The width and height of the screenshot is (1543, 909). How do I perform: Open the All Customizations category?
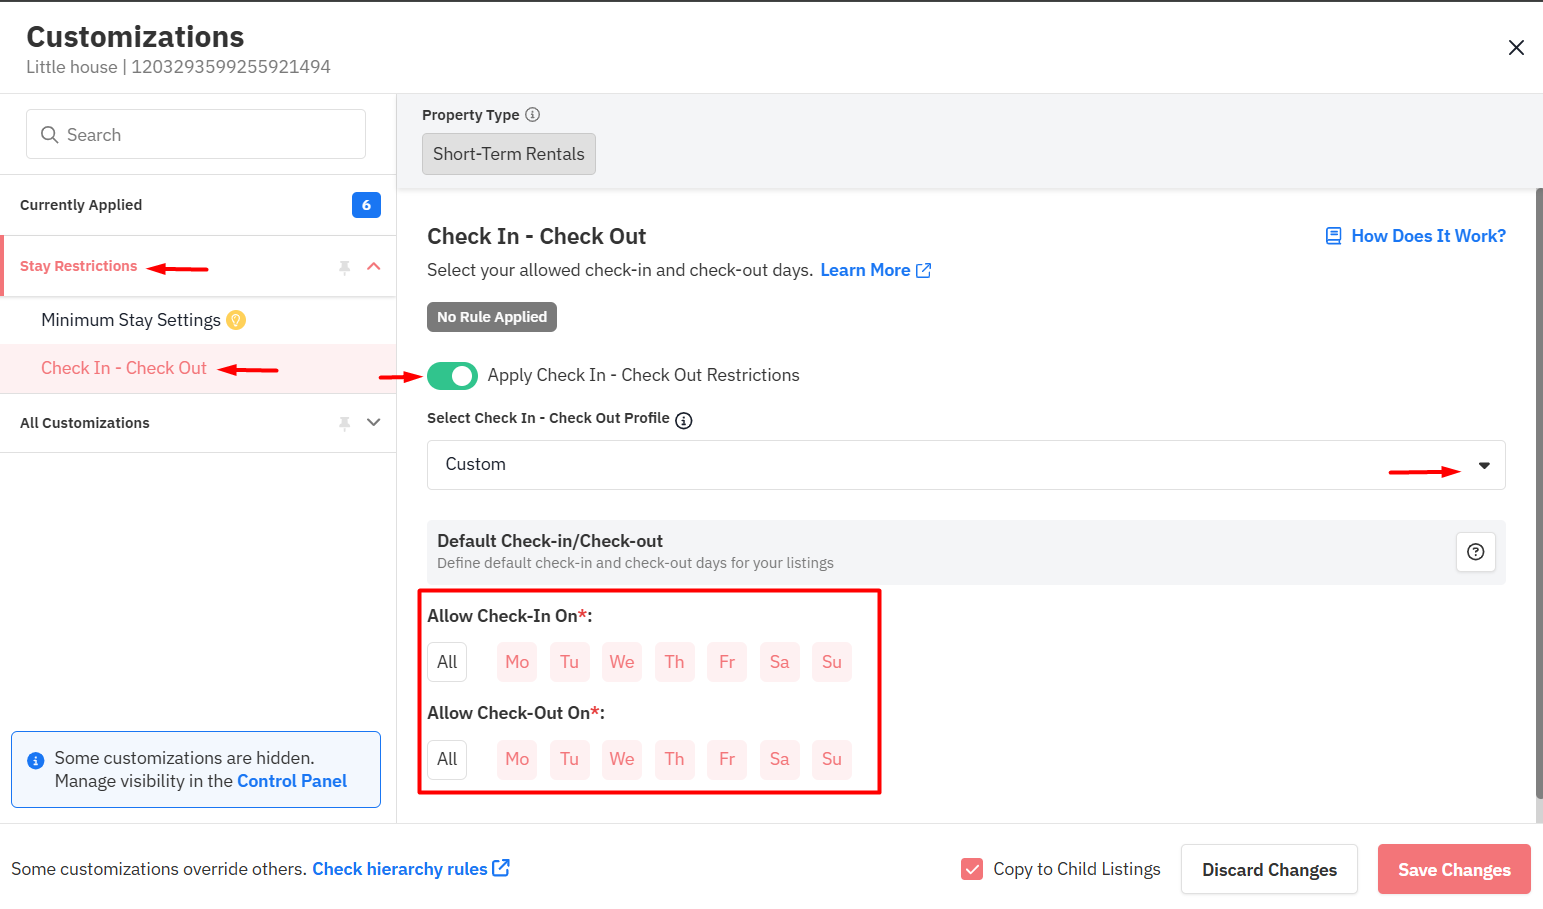pyautogui.click(x=85, y=423)
